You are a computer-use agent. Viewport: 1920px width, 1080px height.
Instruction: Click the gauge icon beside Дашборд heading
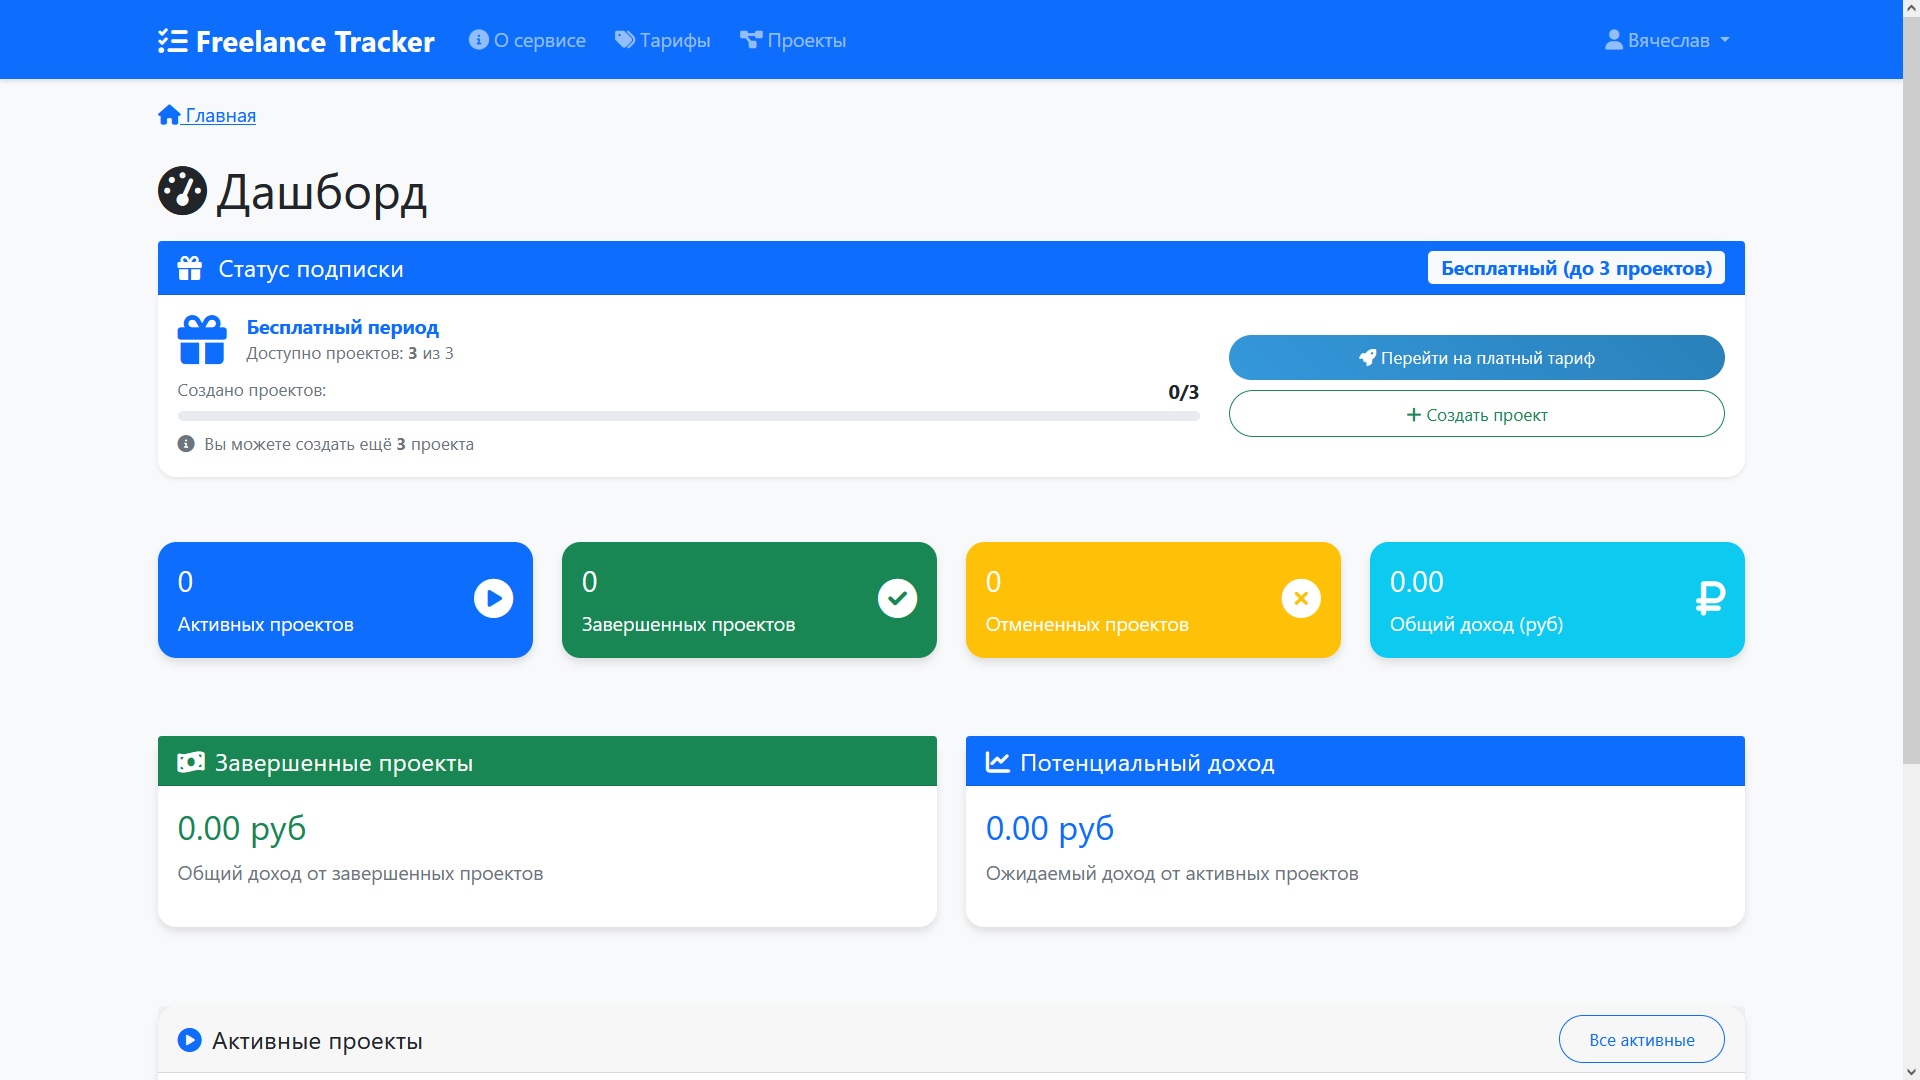(182, 190)
